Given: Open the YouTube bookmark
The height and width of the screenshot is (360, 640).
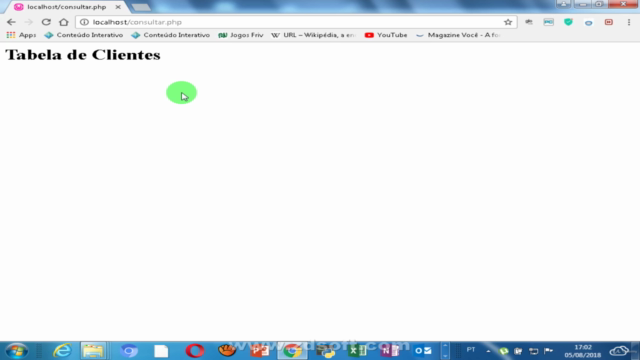Looking at the screenshot, I should click(x=386, y=35).
